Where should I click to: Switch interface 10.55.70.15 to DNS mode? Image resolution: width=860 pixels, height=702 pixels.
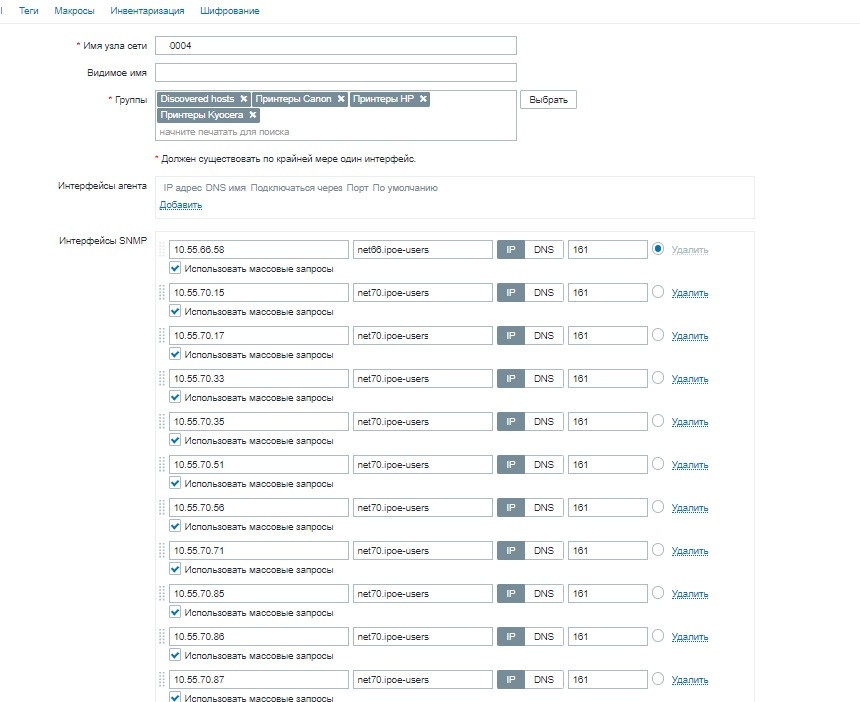coord(541,290)
